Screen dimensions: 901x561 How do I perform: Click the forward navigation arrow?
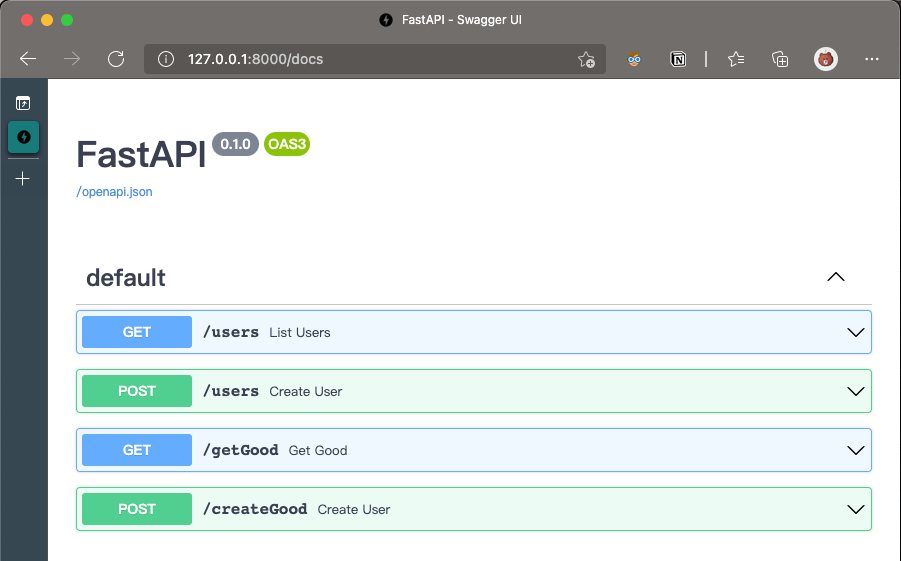[x=72, y=59]
